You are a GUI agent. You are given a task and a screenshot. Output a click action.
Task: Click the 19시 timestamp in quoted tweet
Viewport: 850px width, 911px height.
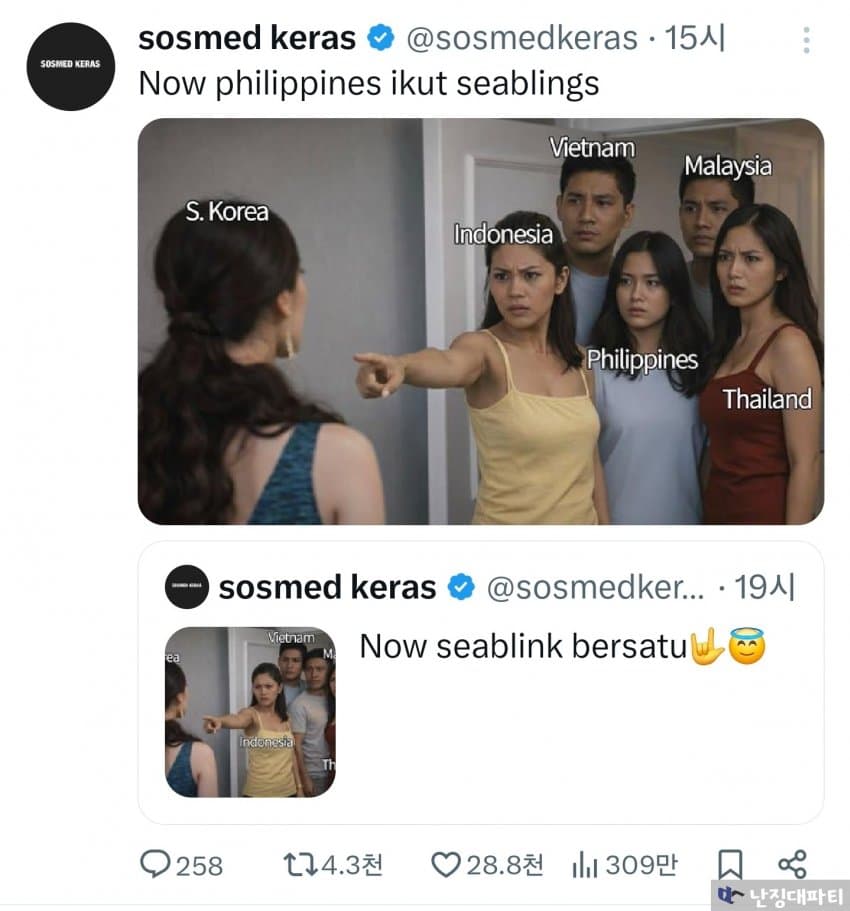765,587
